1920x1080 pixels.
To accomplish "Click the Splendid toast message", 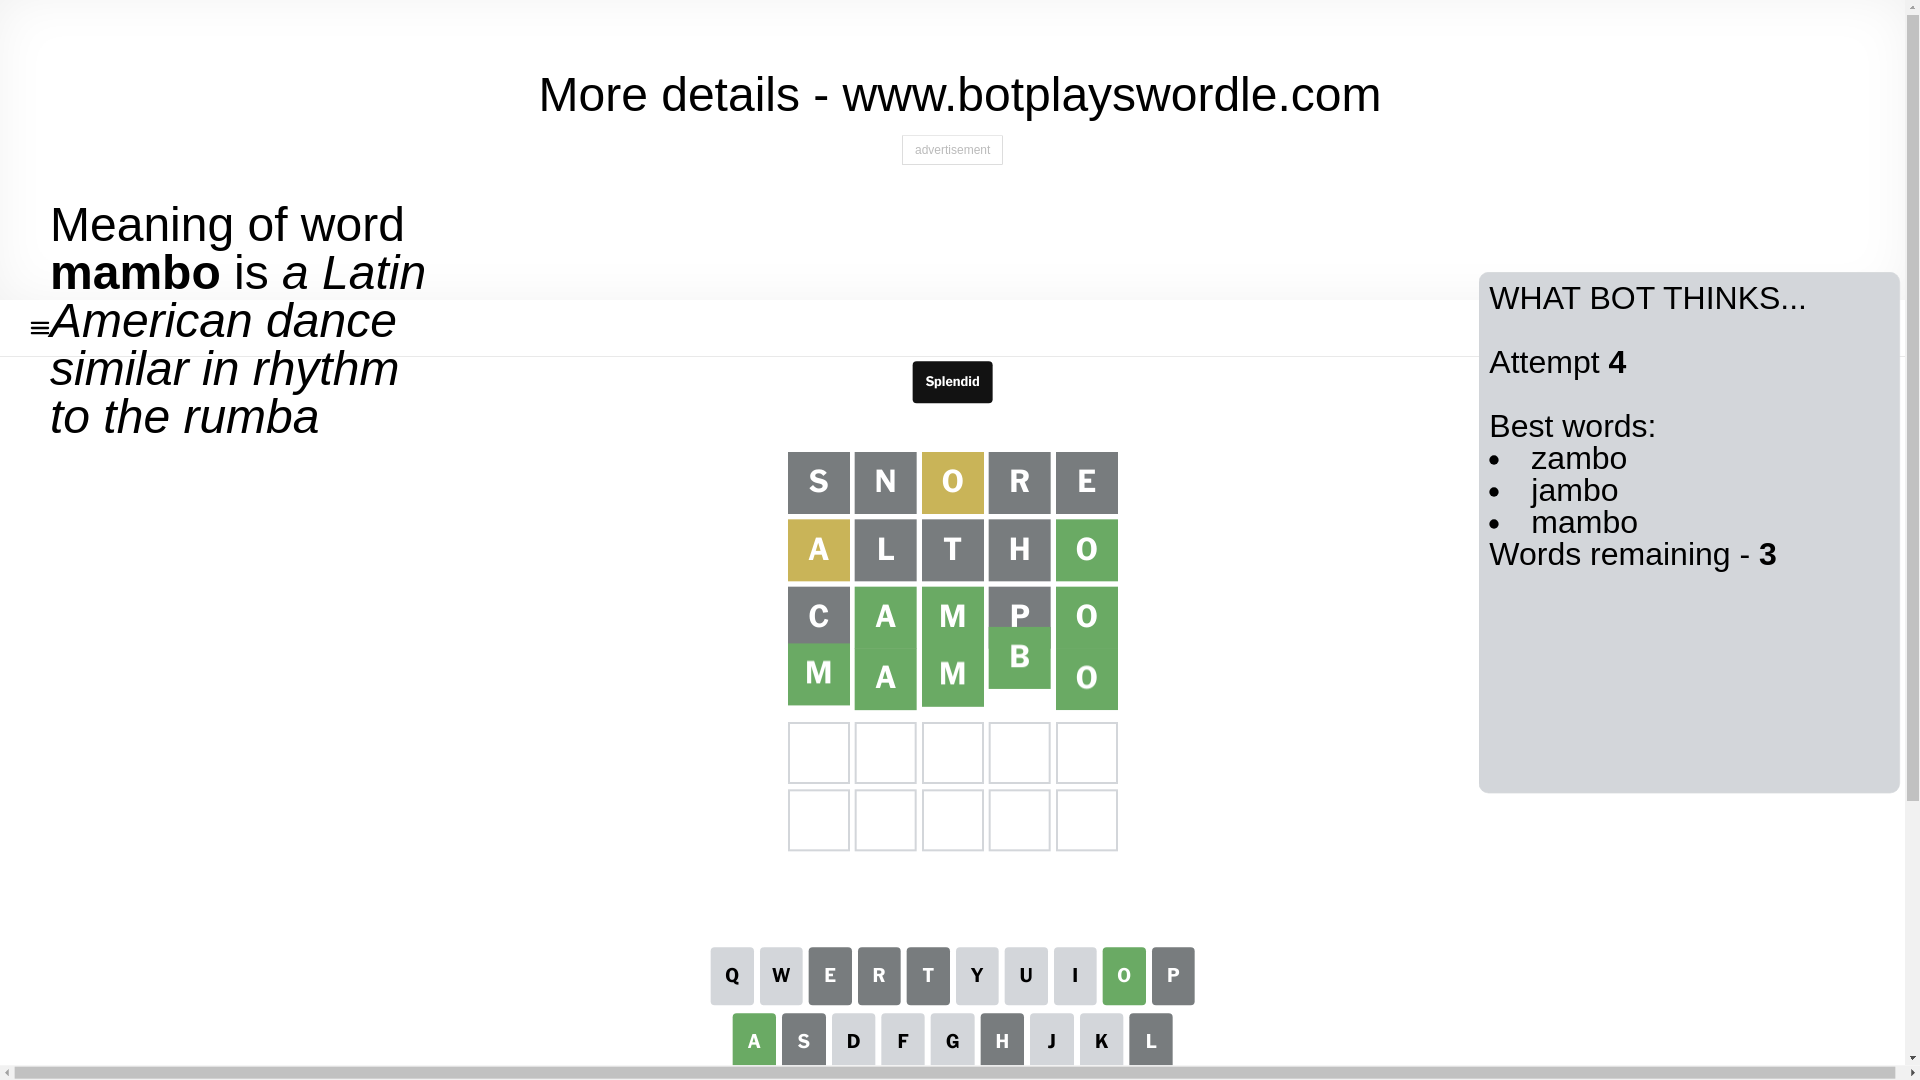I will point(952,382).
